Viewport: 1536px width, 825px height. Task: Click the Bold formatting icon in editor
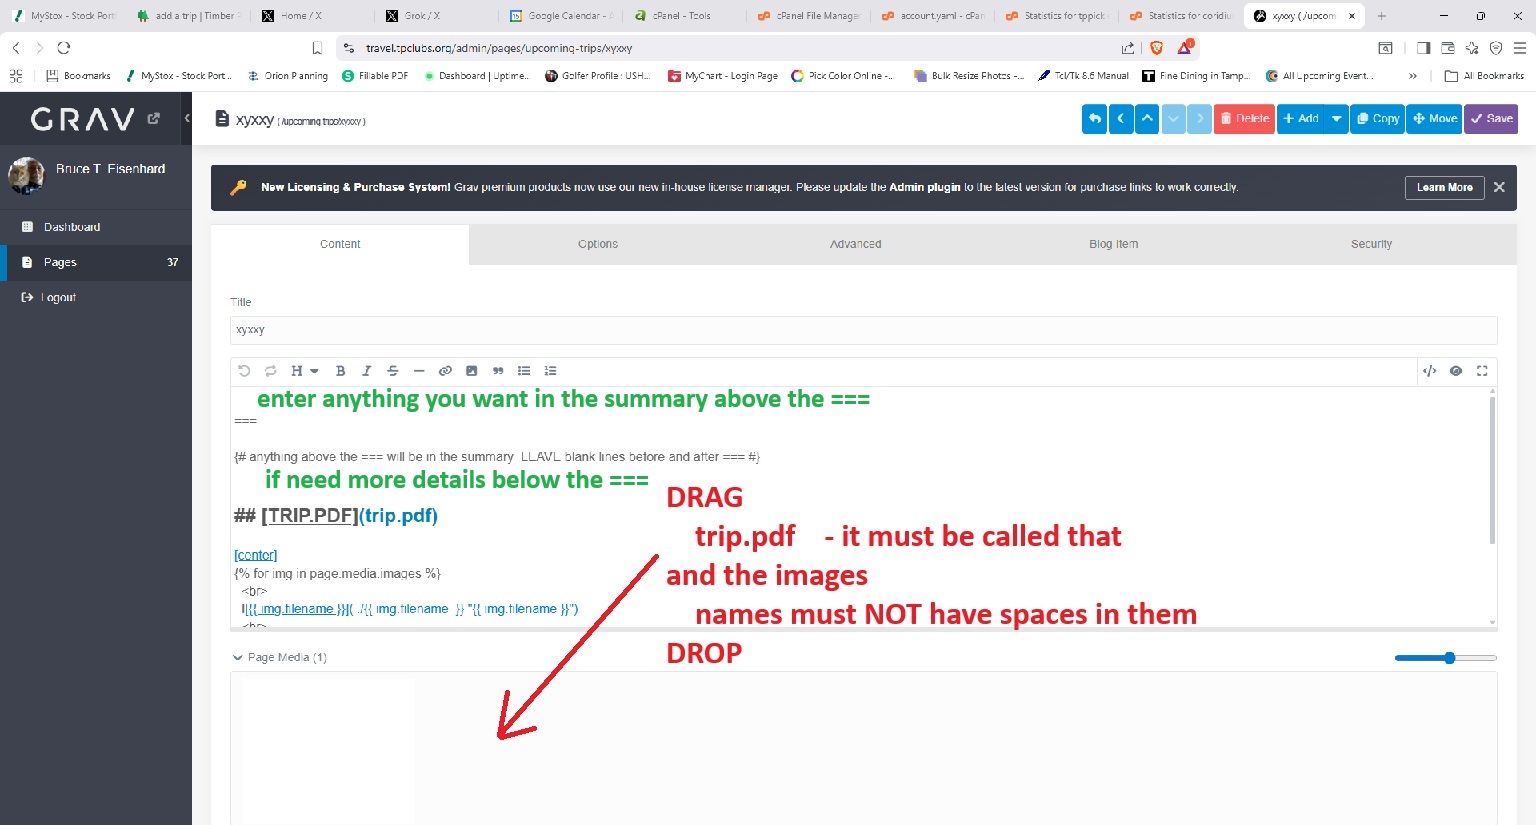click(340, 371)
